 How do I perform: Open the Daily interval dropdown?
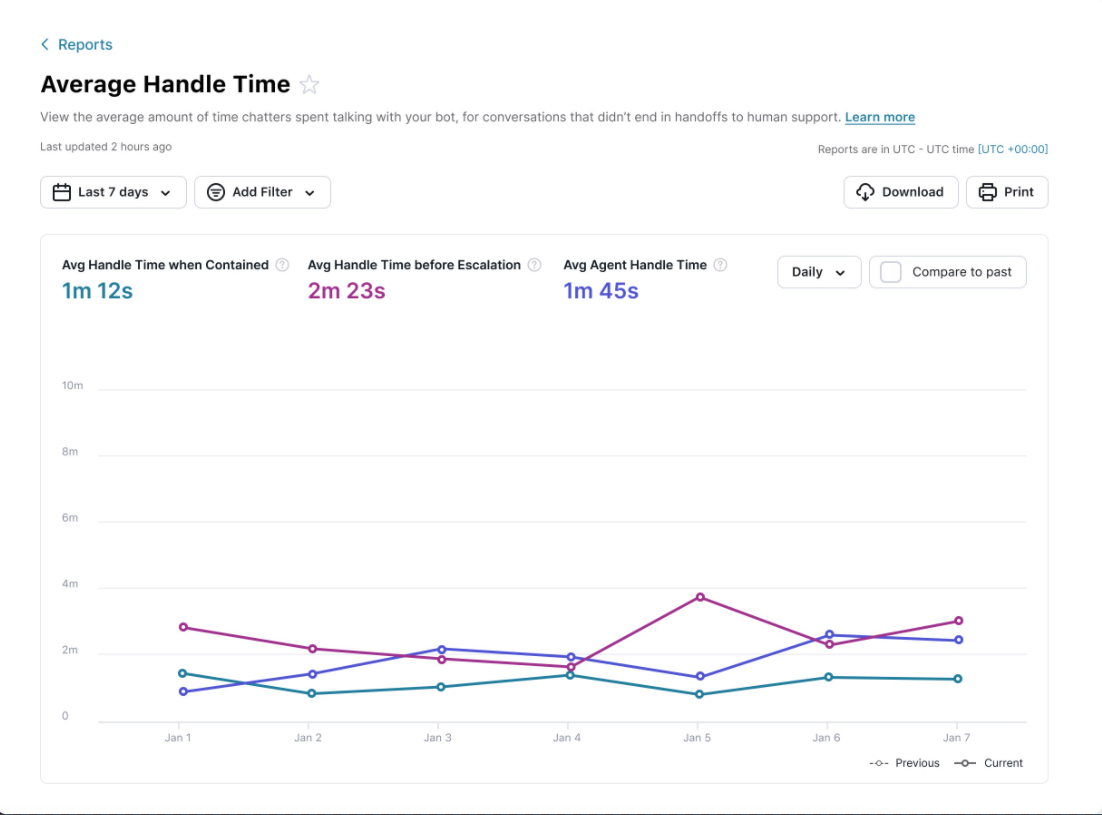pyautogui.click(x=818, y=272)
